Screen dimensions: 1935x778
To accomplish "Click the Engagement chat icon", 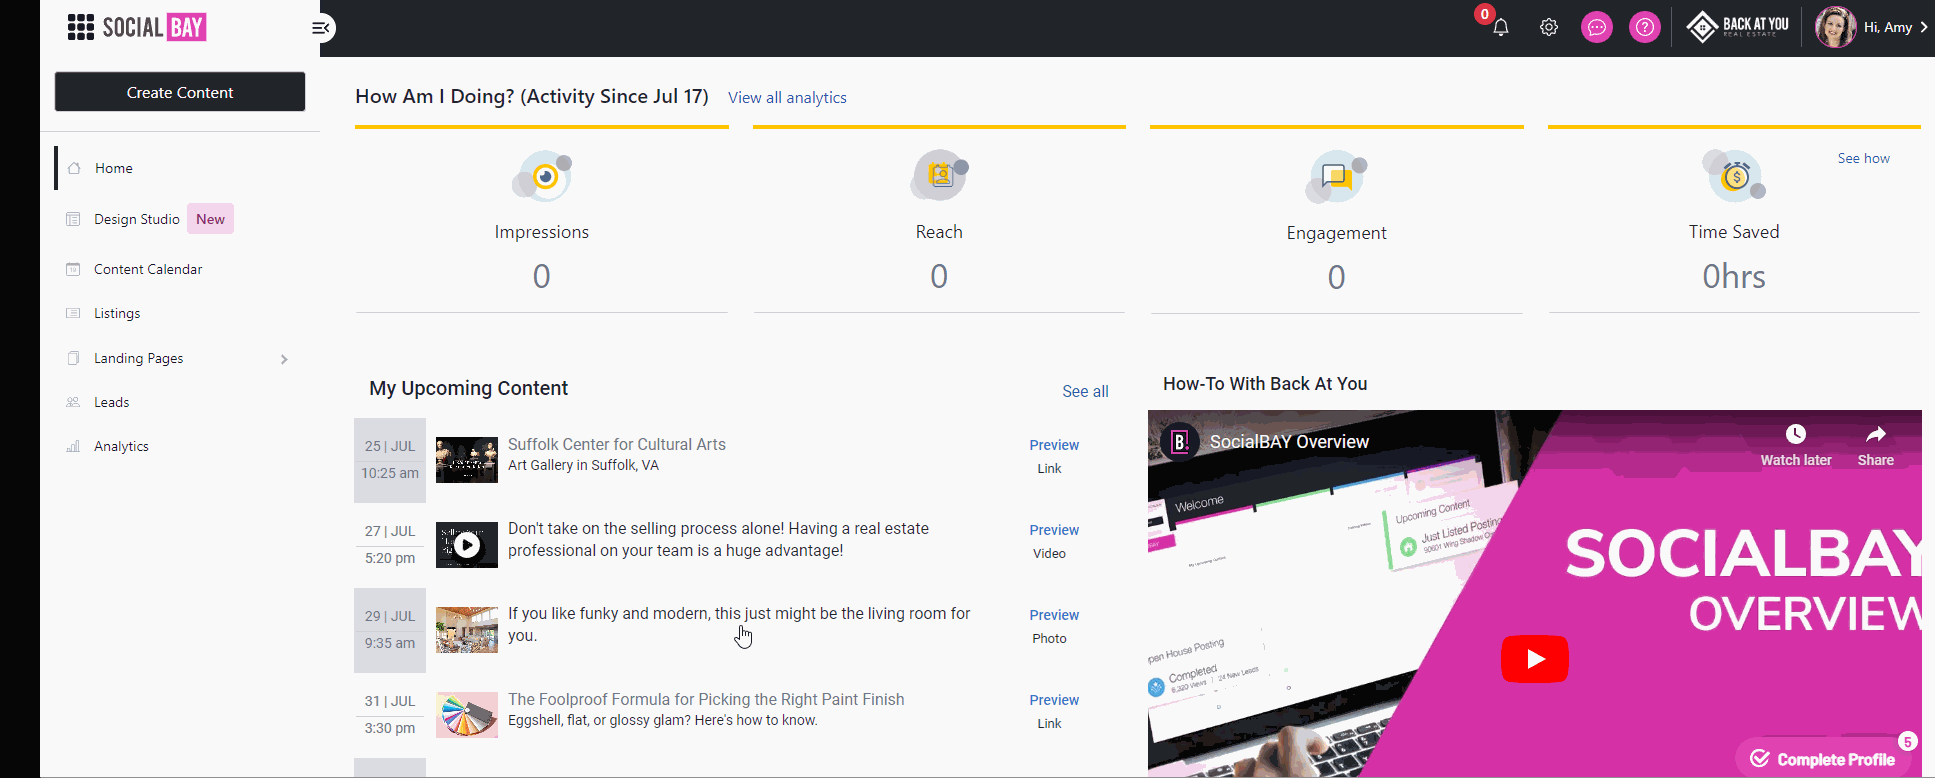I will [x=1337, y=178].
